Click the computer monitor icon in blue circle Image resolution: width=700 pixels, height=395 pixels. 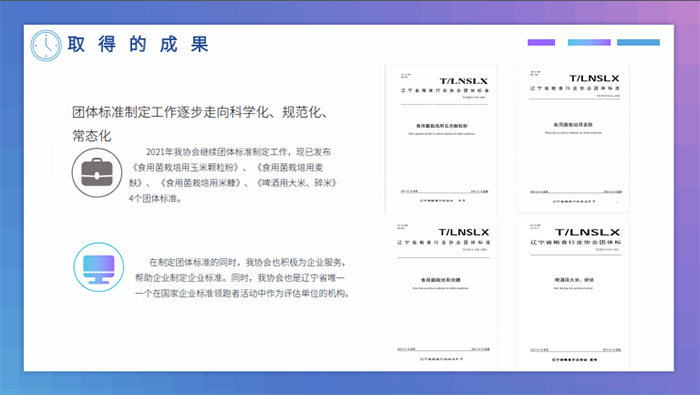pos(99,267)
